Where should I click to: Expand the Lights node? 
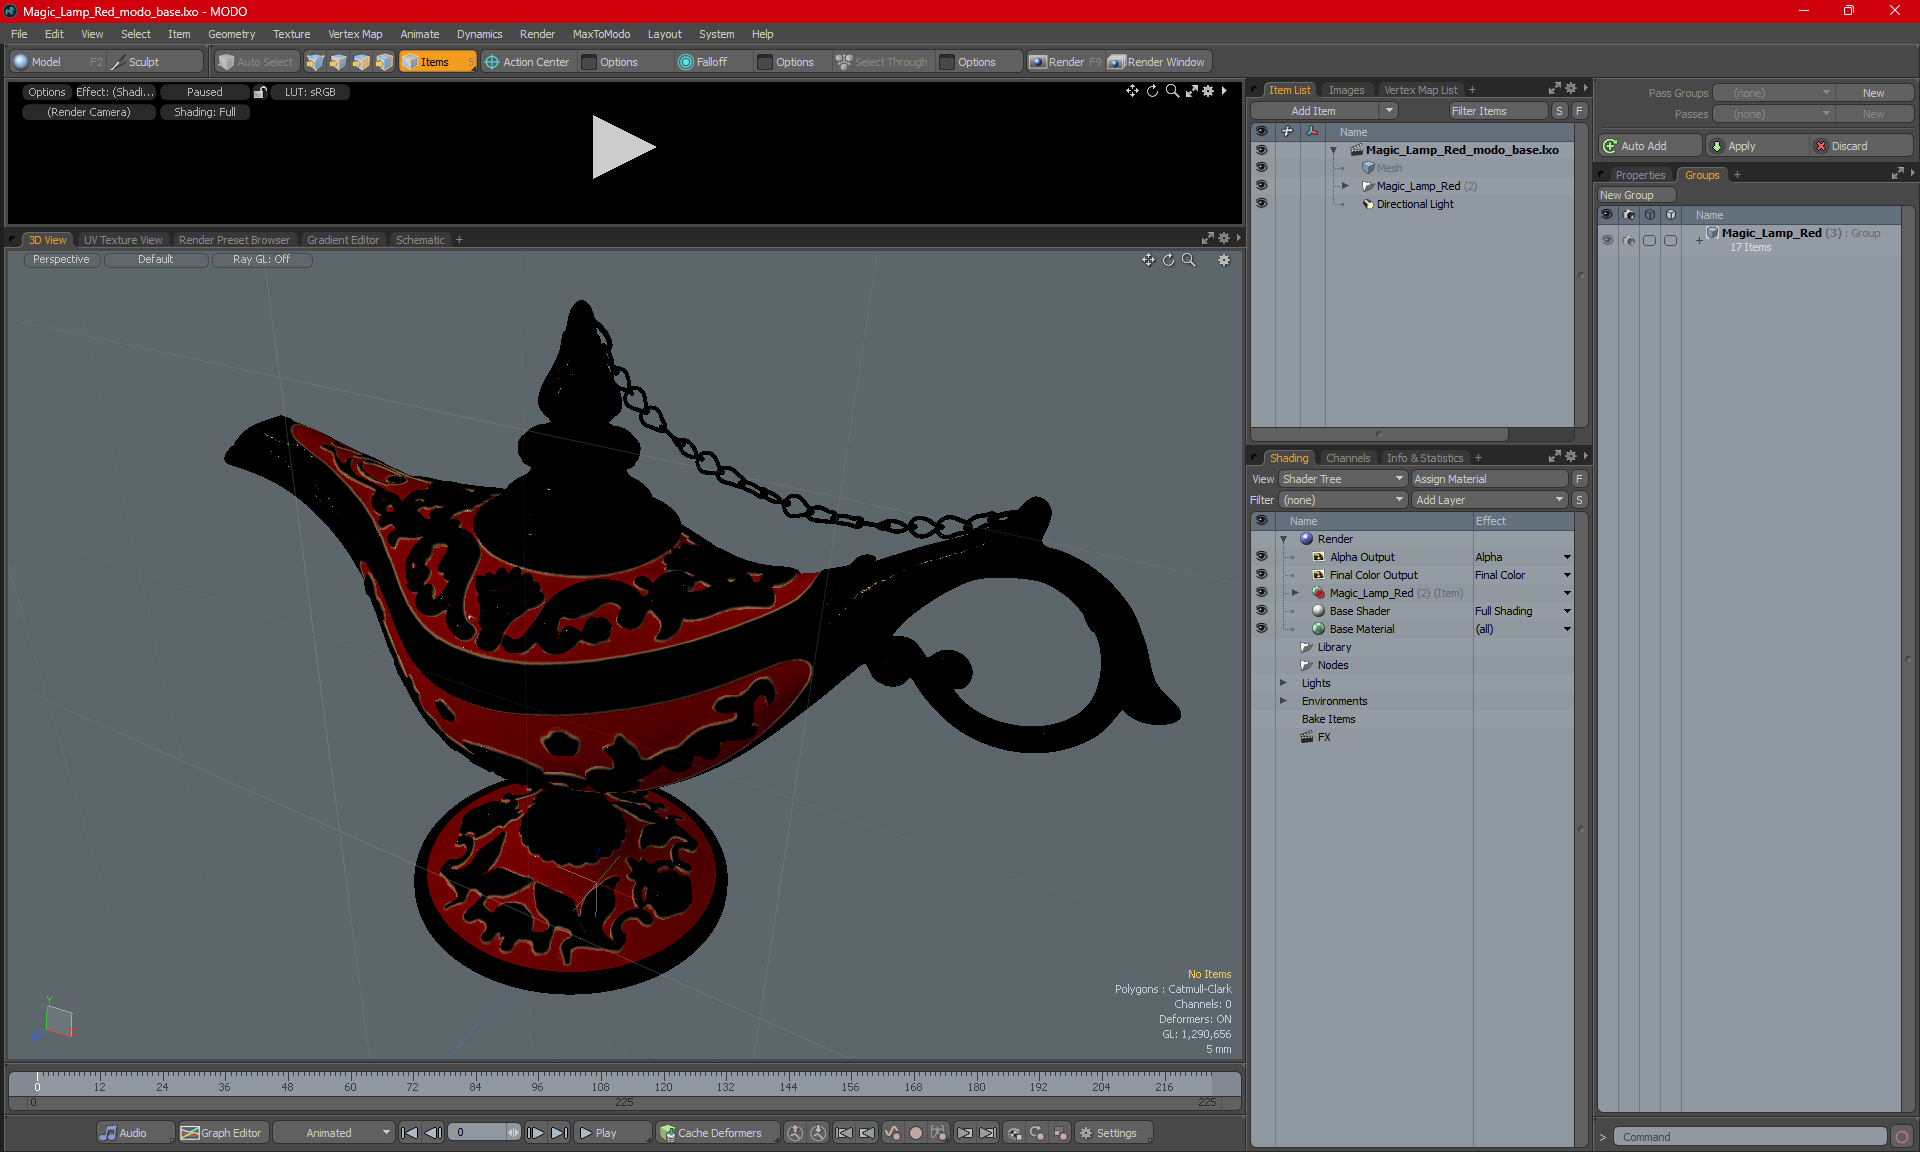(1283, 683)
